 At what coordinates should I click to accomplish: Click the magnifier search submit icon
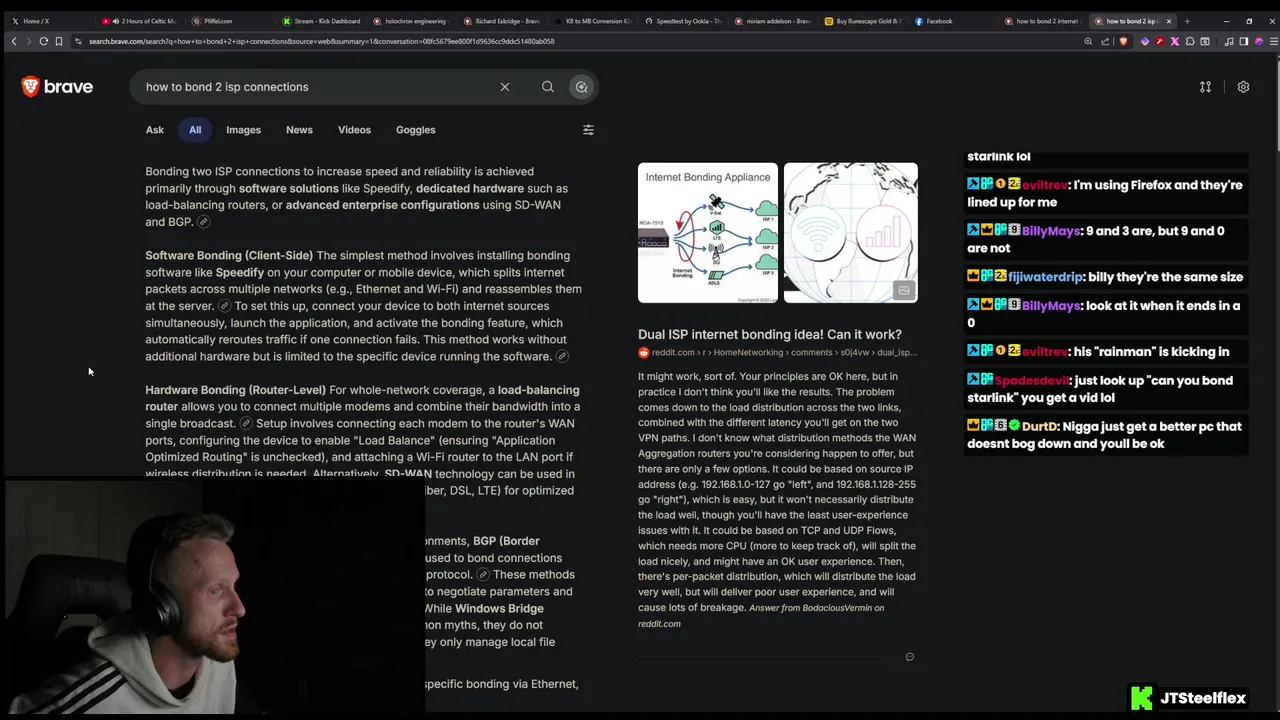[x=548, y=87]
